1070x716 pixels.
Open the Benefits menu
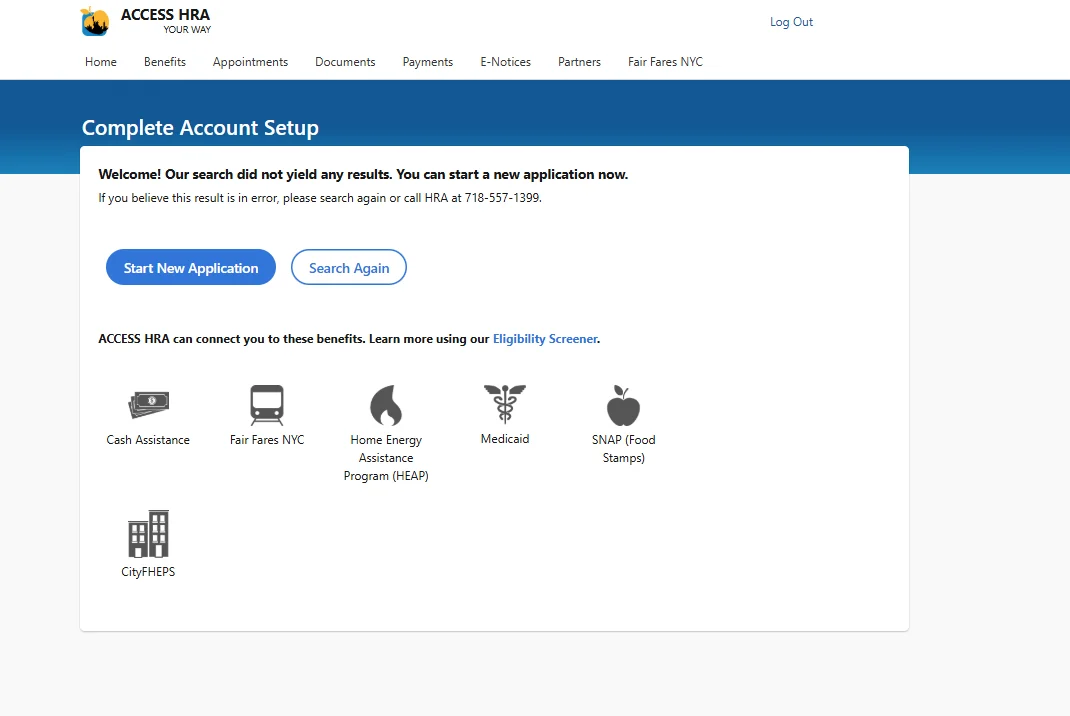point(164,62)
